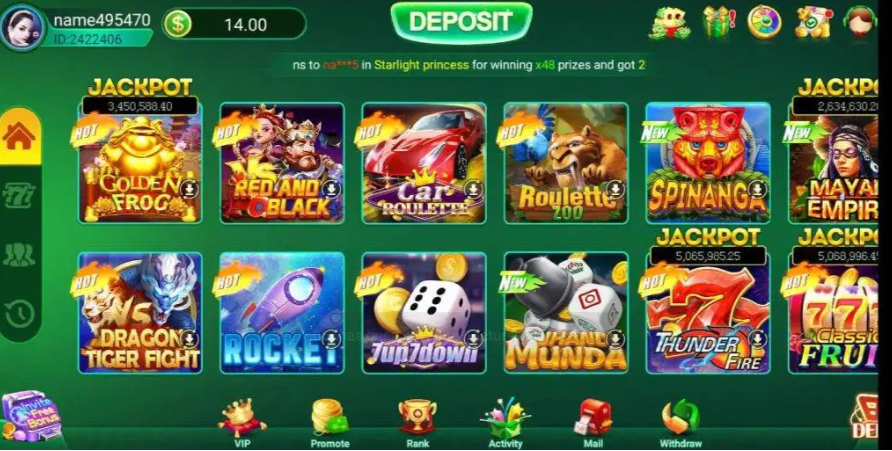The image size is (892, 451).
Task: Click the dollar balance 14.00 display
Action: point(234,24)
